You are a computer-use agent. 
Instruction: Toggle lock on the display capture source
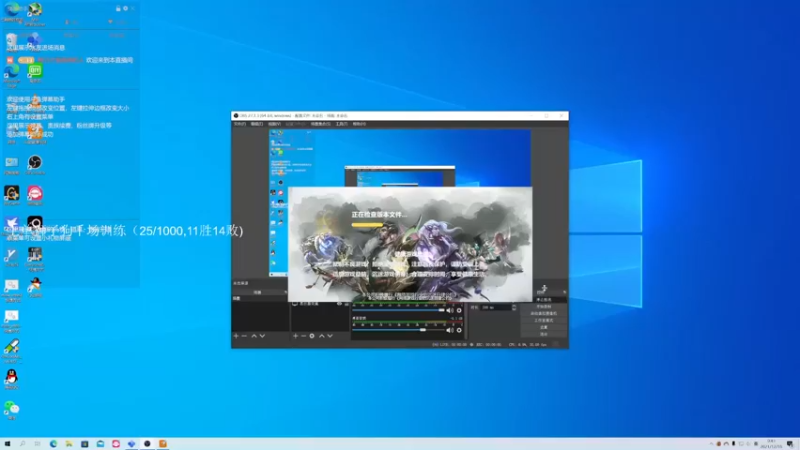(x=346, y=304)
